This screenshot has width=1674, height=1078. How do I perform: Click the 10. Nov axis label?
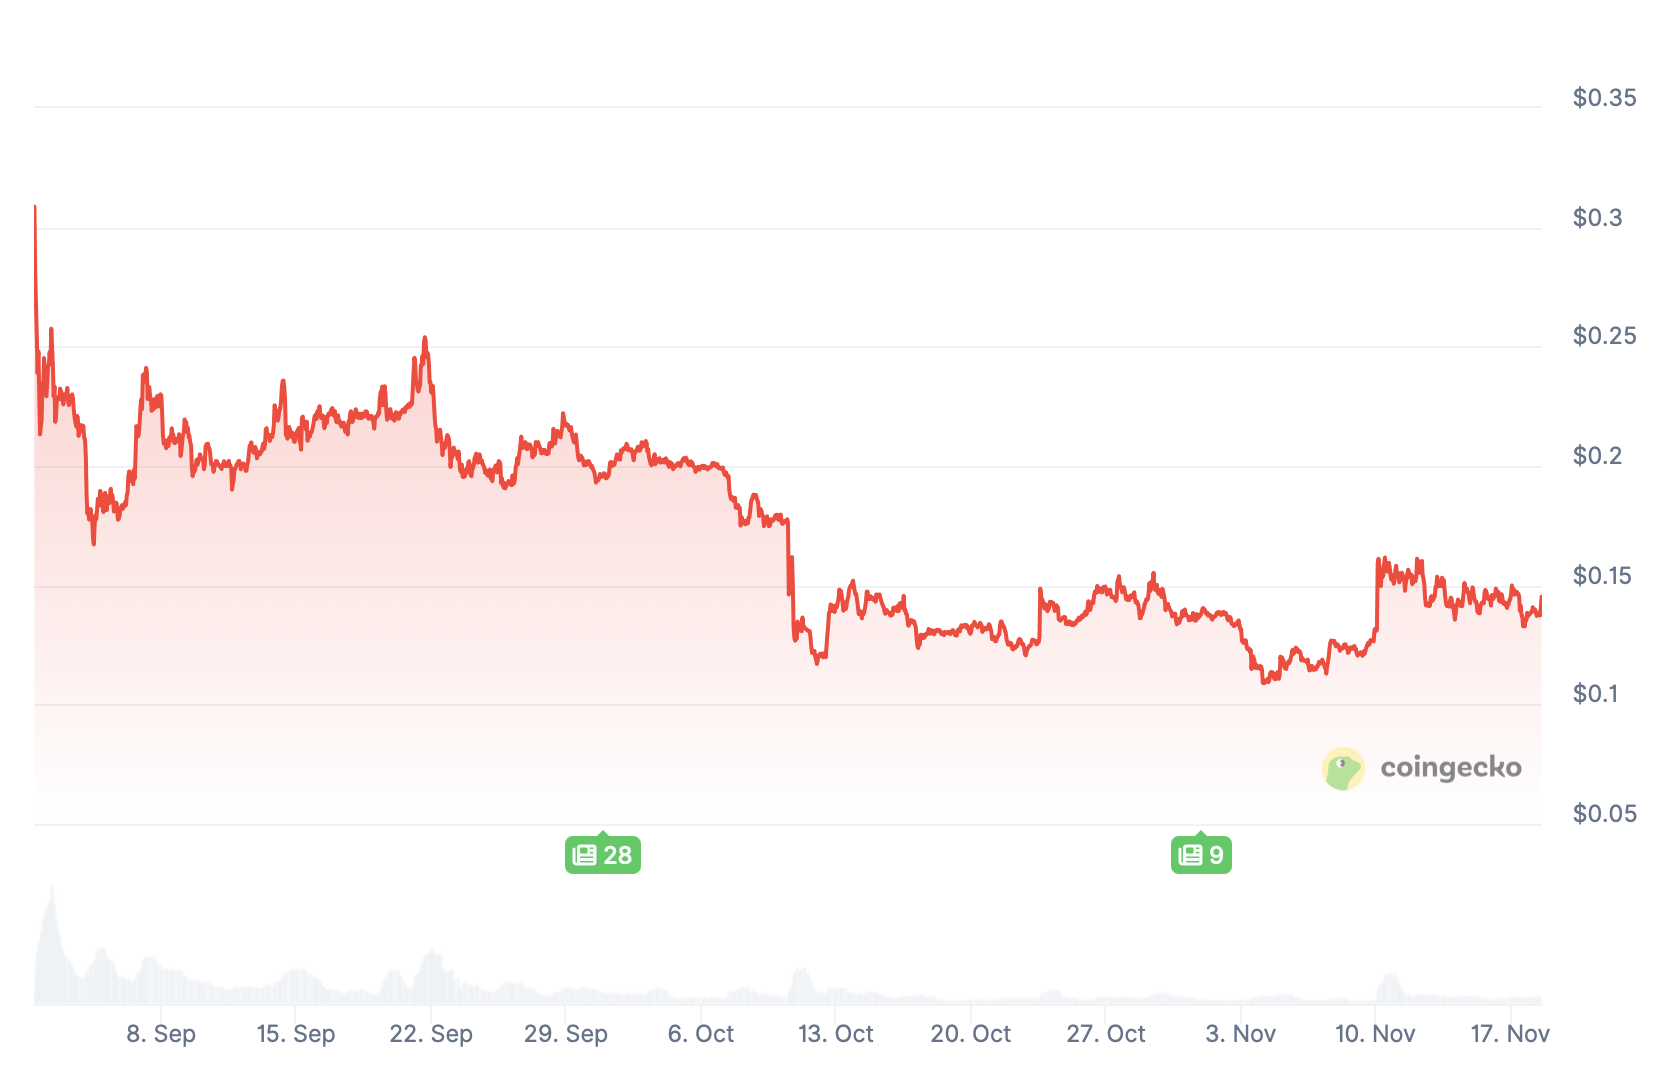pyautogui.click(x=1376, y=1034)
